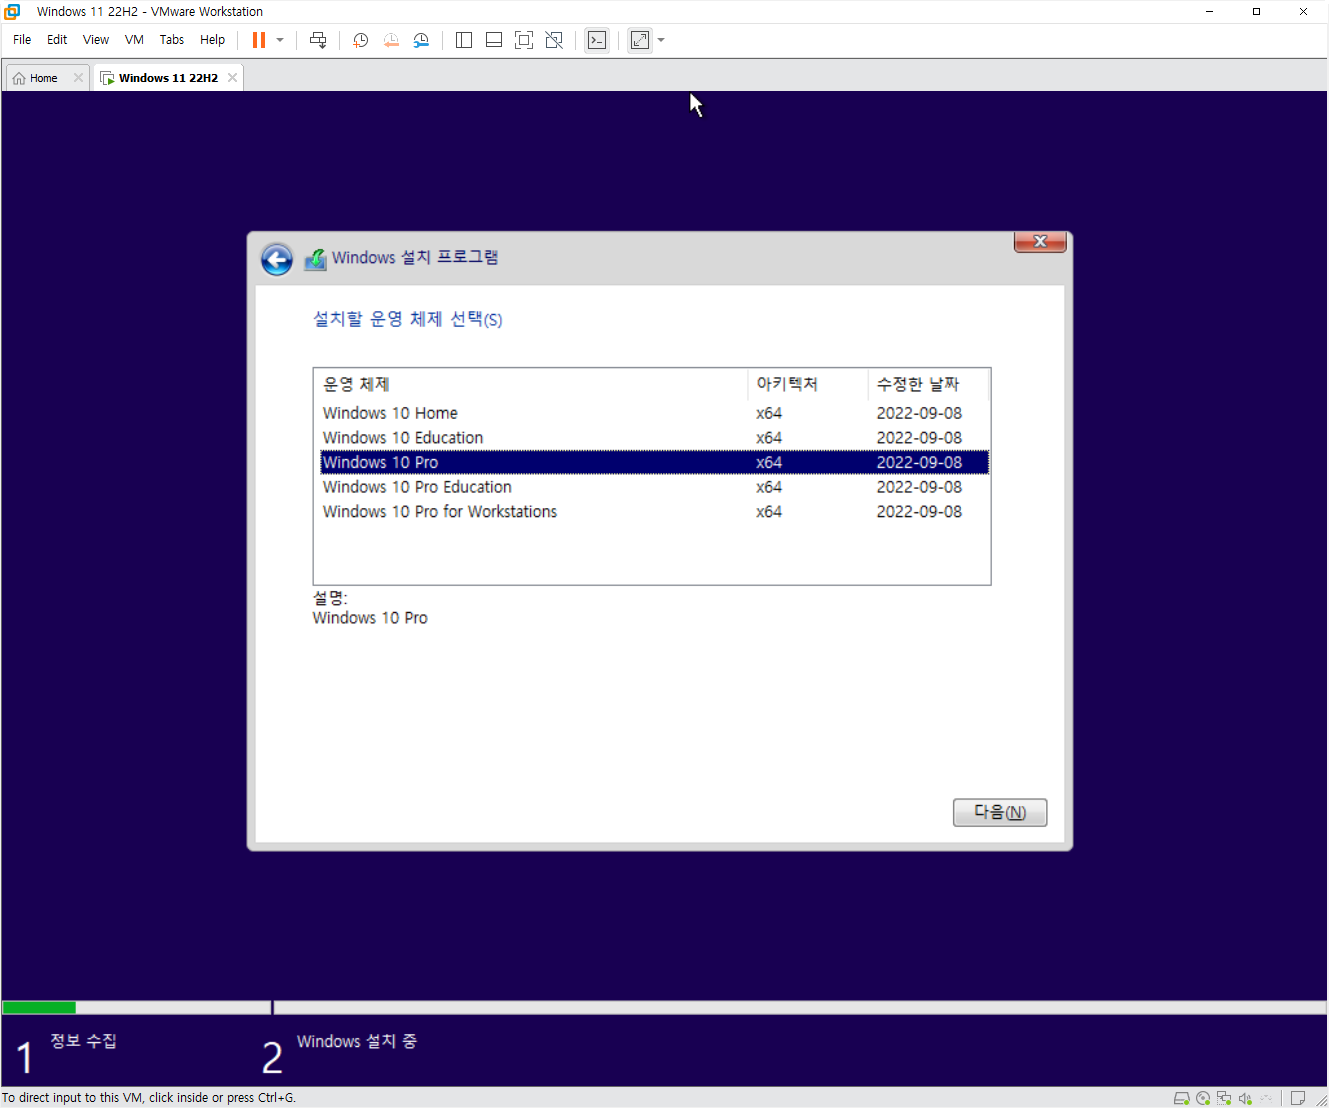Open the Tabs menu
The image size is (1329, 1108).
[172, 40]
